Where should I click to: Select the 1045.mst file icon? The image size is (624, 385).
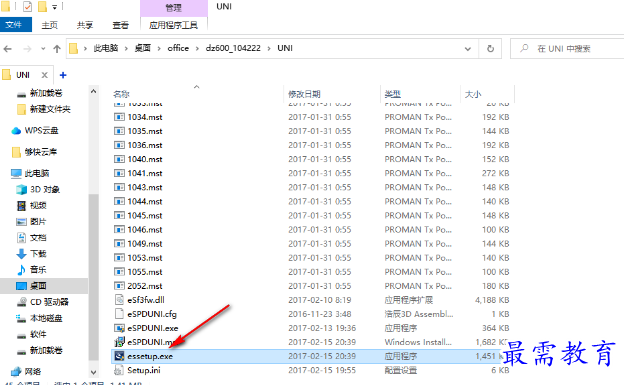click(x=119, y=215)
